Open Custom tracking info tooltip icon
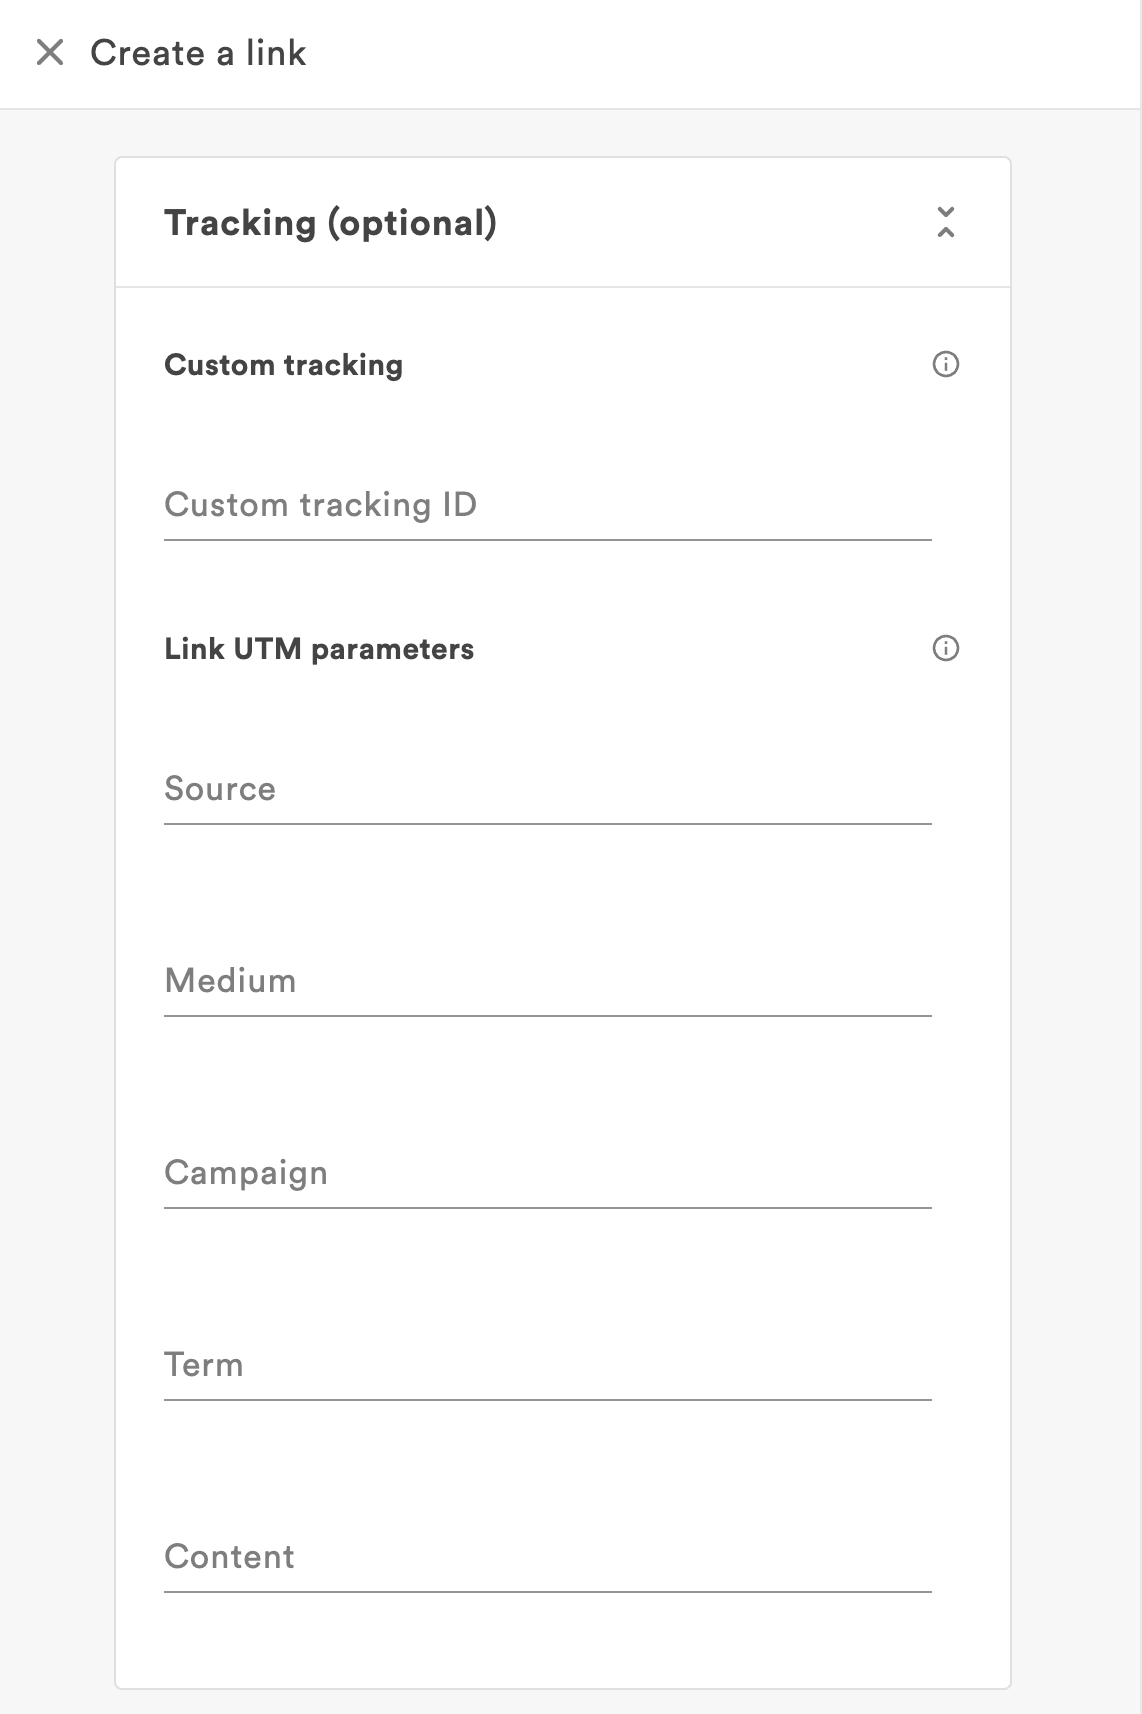 pyautogui.click(x=945, y=364)
